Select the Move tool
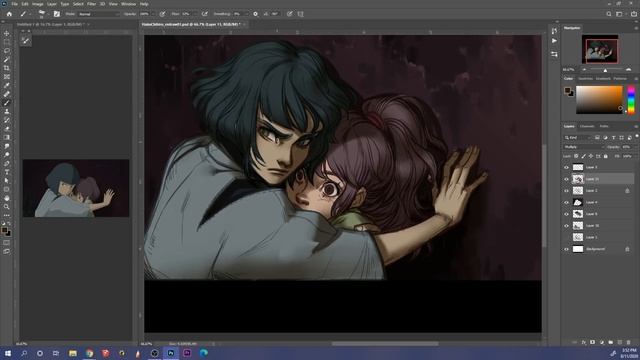The height and width of the screenshot is (360, 640). click(x=7, y=33)
